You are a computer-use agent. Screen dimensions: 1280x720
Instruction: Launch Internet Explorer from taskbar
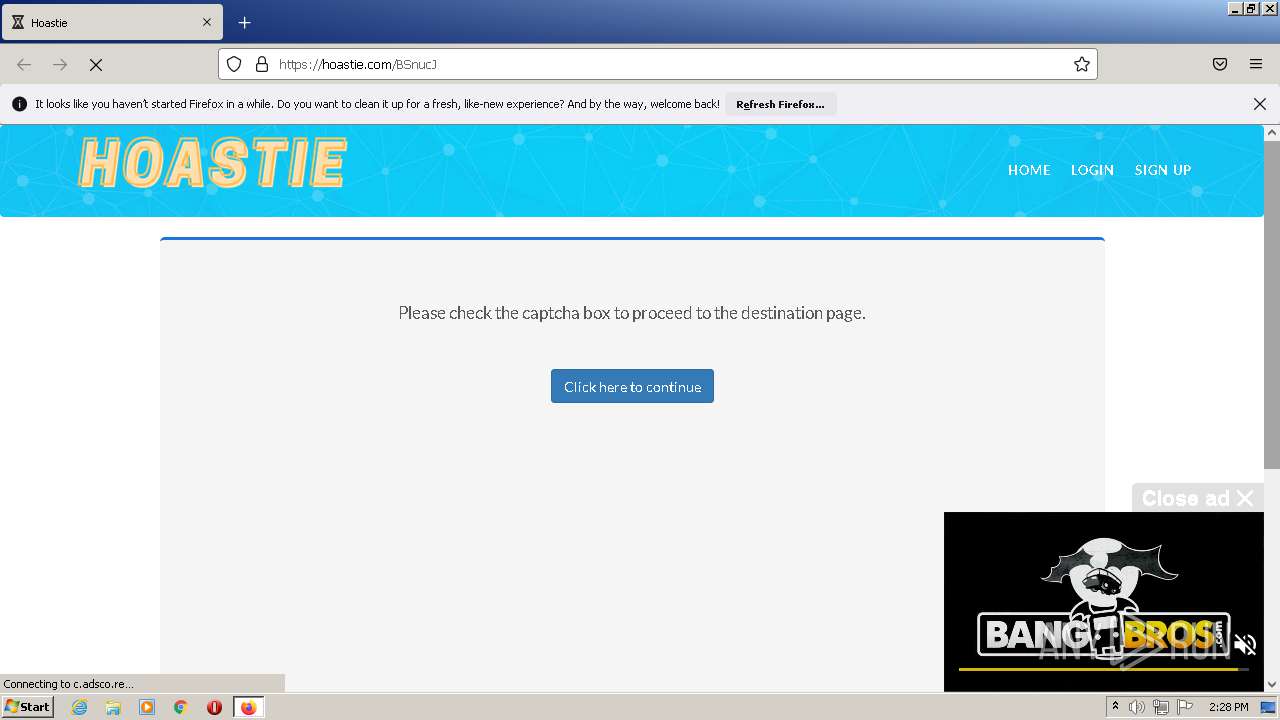pyautogui.click(x=79, y=707)
